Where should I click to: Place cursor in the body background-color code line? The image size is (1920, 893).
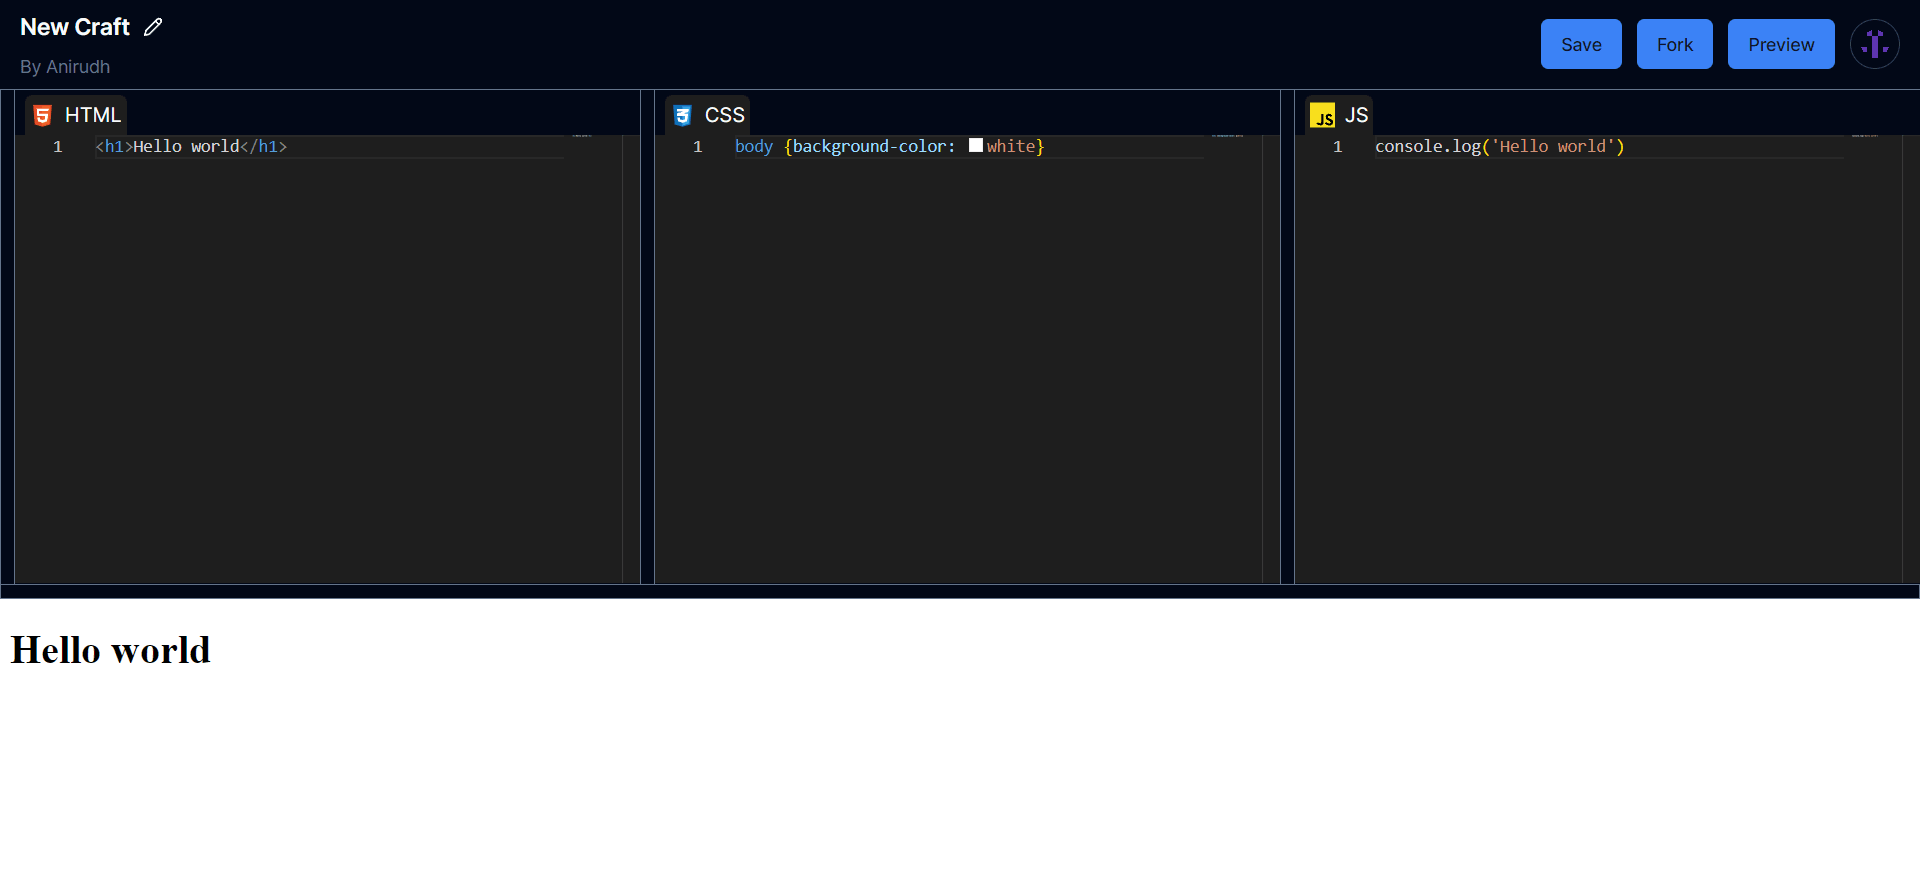[889, 146]
